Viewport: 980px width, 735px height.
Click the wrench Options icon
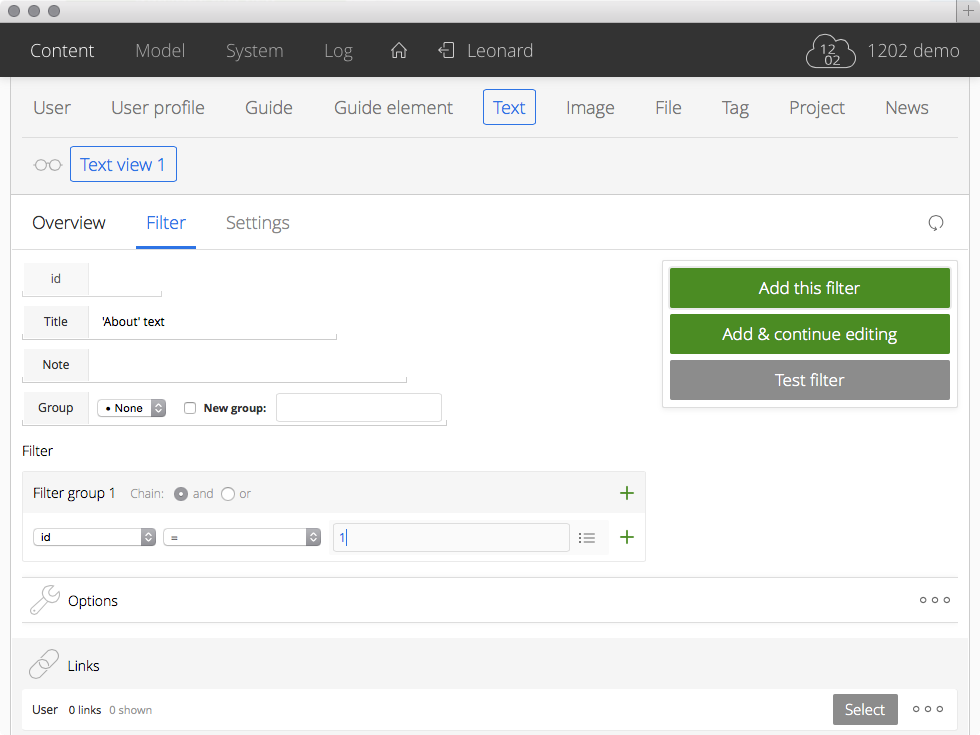(x=44, y=600)
